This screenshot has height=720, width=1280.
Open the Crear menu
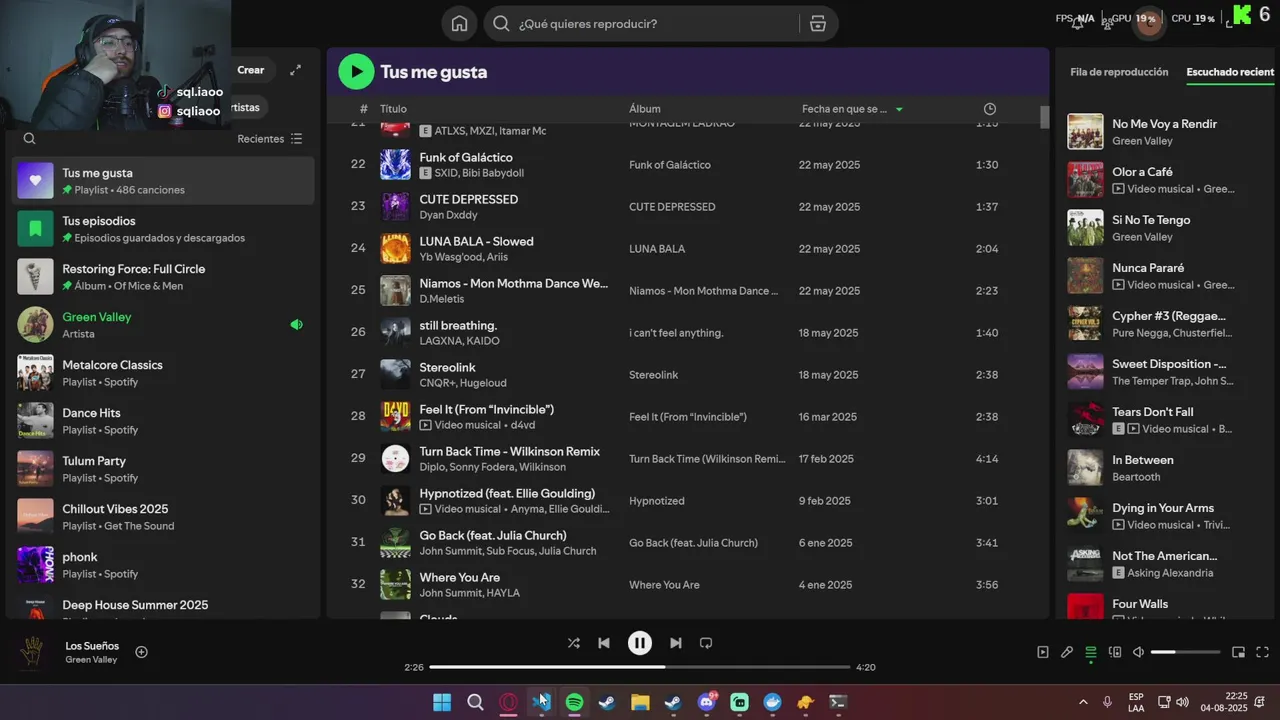coord(251,70)
